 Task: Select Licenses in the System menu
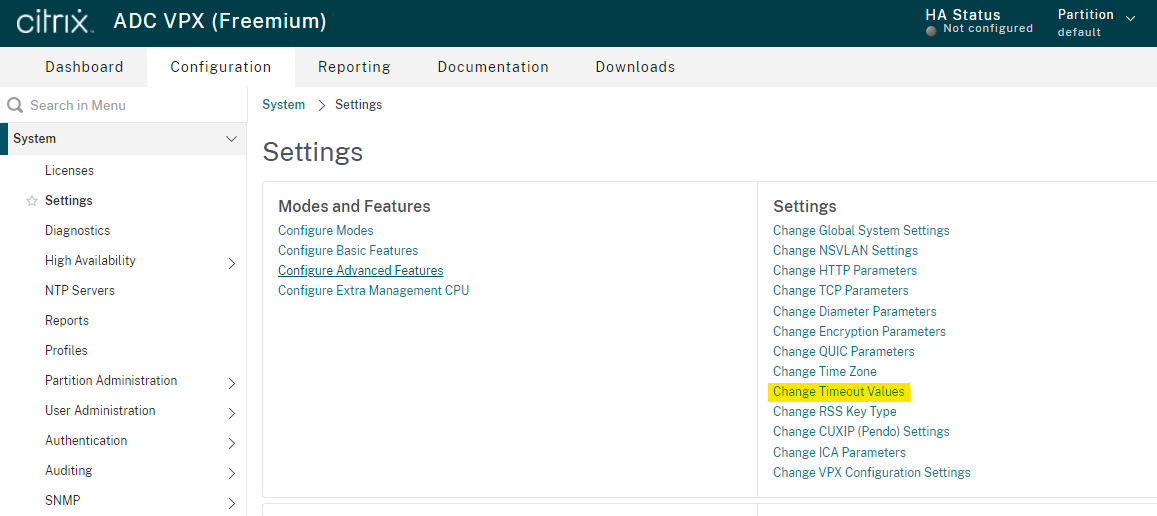click(69, 171)
